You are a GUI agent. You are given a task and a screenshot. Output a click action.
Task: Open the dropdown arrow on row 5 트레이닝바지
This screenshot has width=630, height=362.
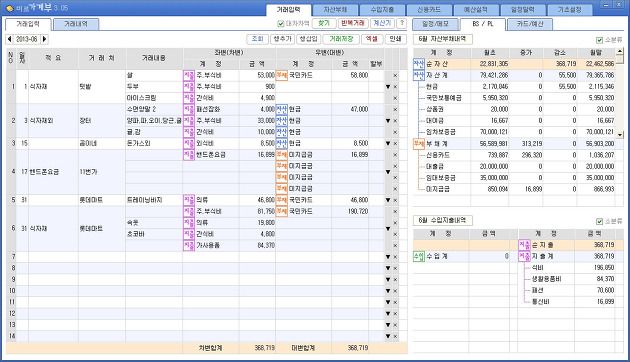pyautogui.click(x=388, y=200)
